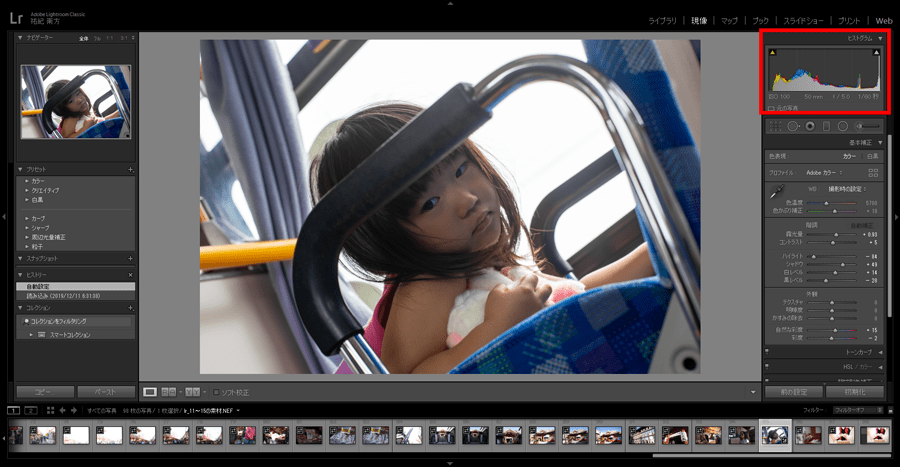The image size is (900, 467).
Task: Toggle the highlight clipping indicator in histogram
Action: [877, 52]
